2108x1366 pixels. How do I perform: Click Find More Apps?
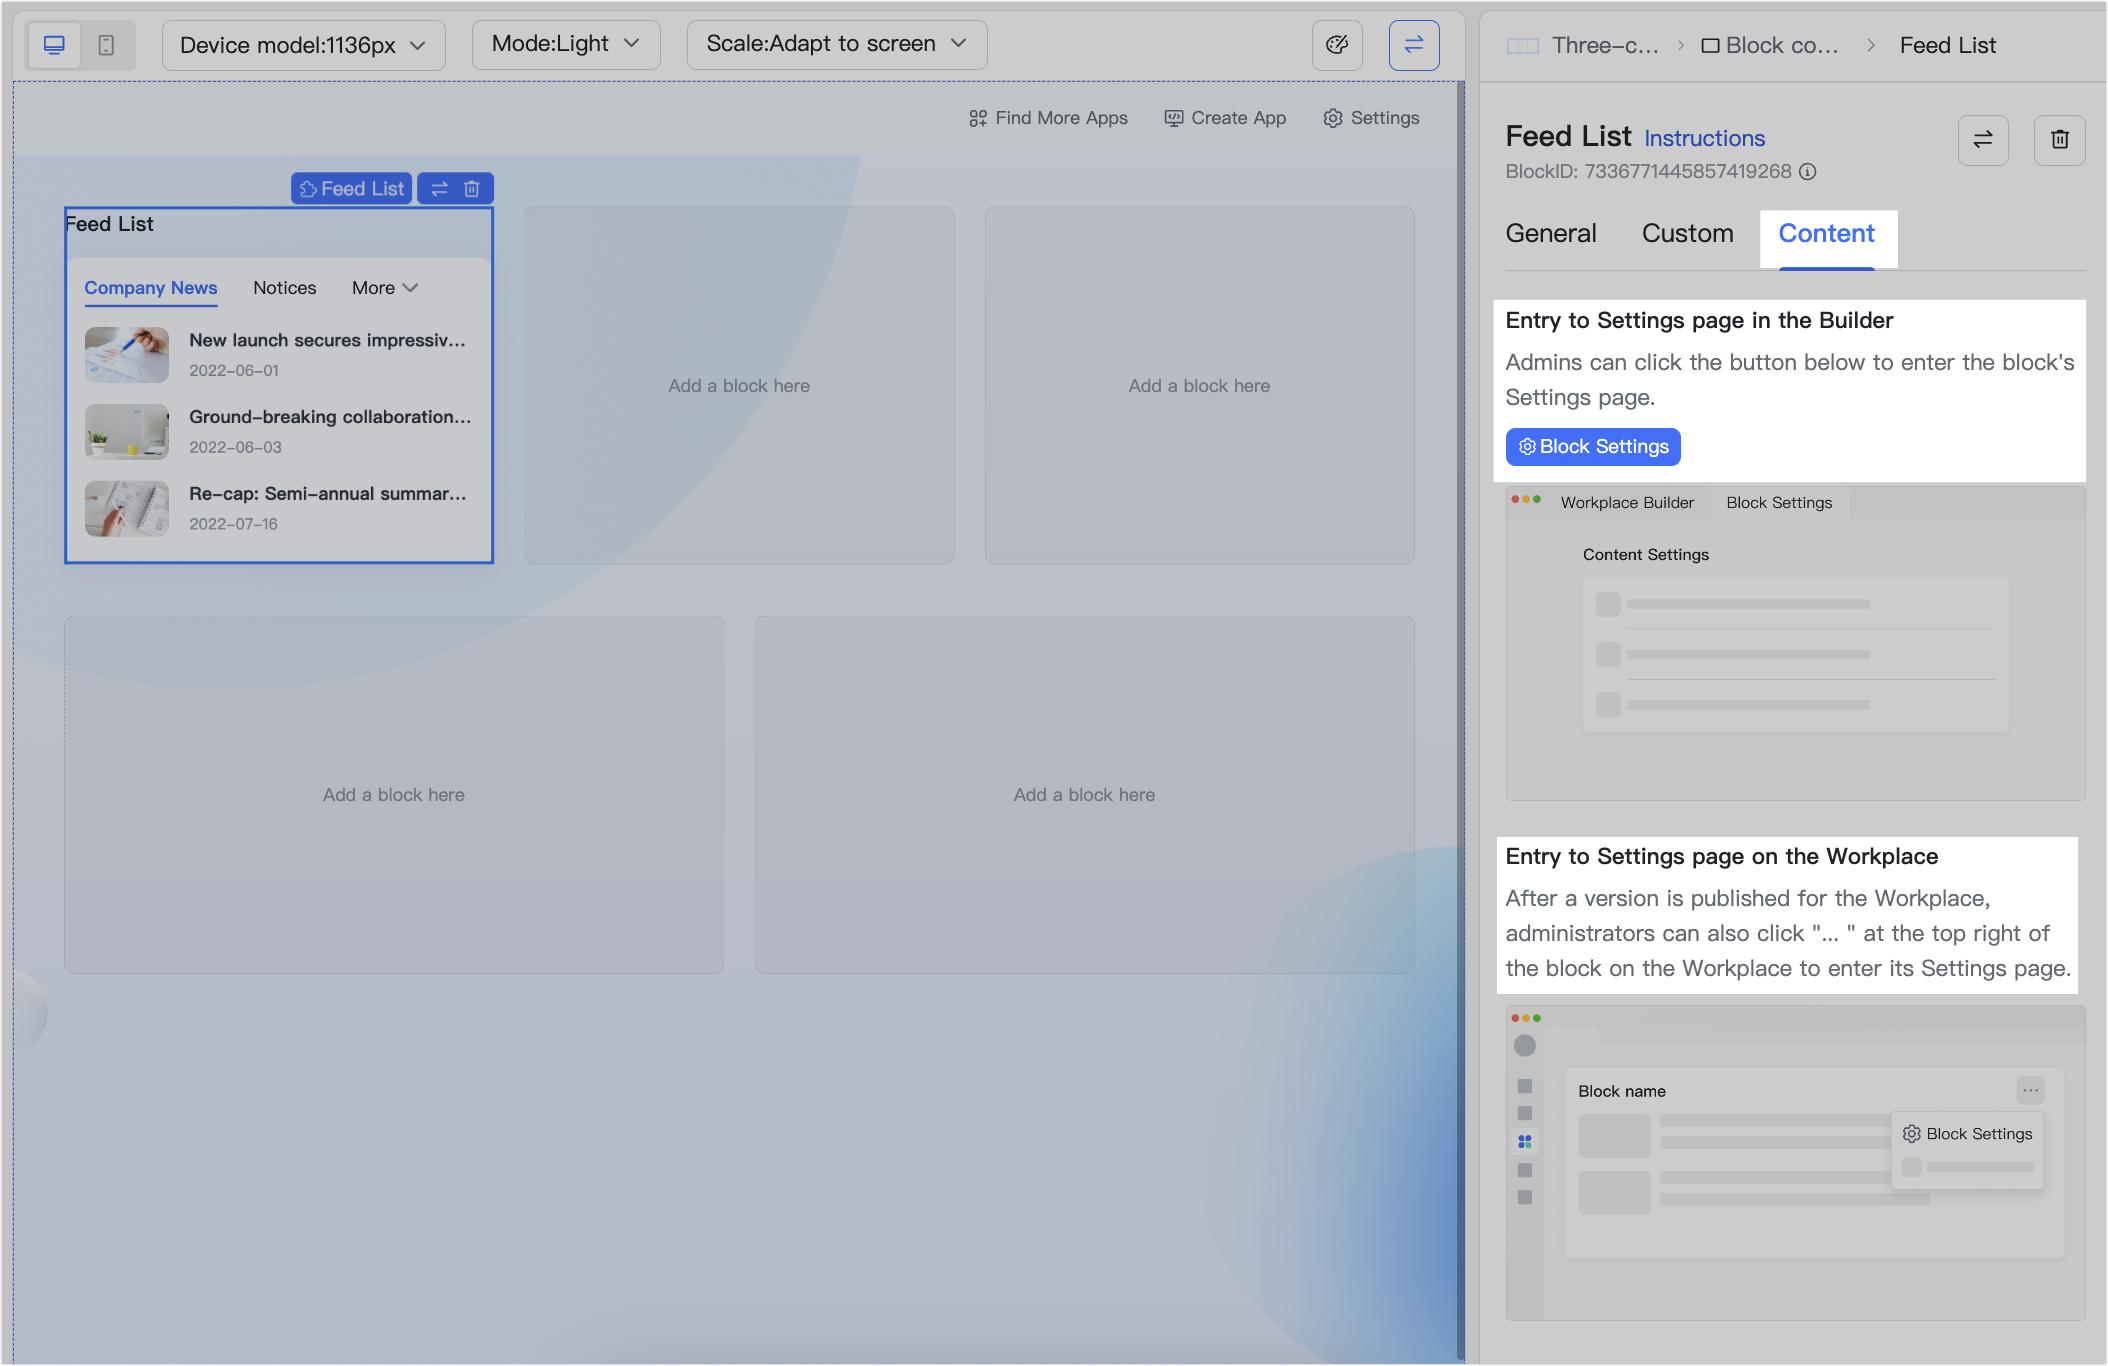[1048, 118]
